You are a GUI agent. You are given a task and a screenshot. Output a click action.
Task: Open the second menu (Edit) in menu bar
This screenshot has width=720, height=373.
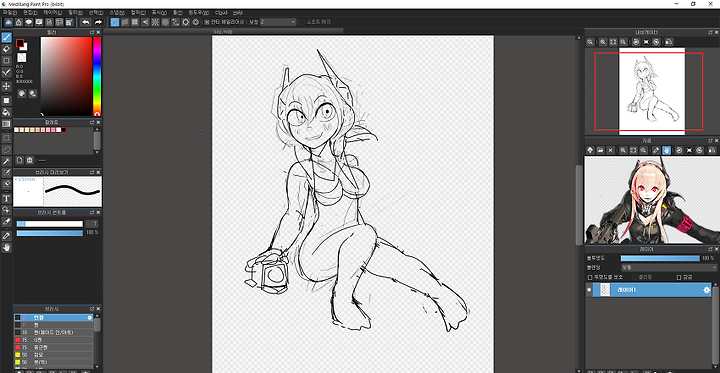(x=30, y=12)
